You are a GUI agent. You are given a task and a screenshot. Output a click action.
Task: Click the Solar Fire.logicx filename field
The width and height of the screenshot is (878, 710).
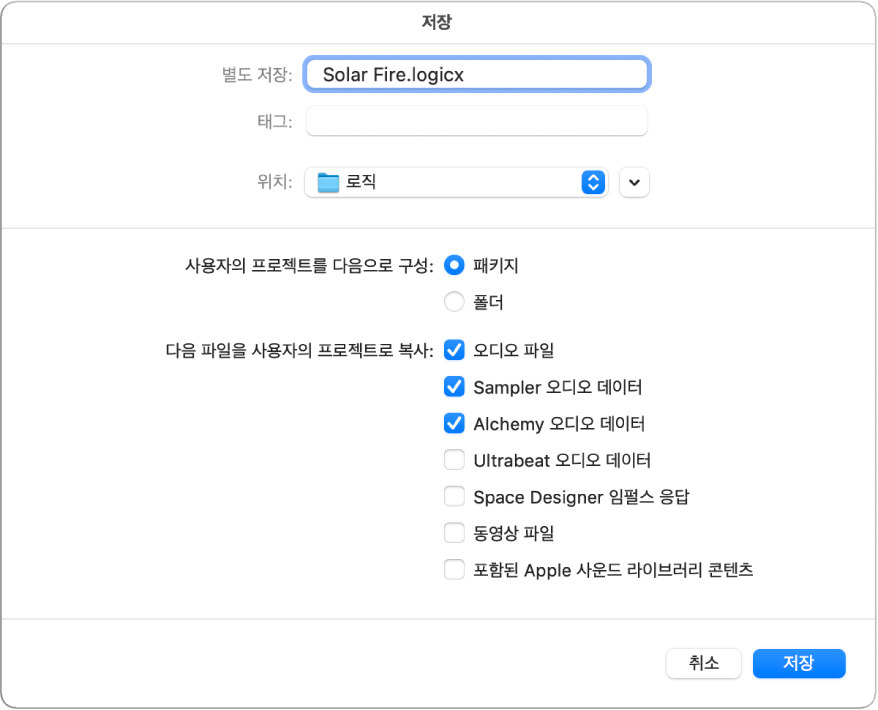(x=478, y=74)
